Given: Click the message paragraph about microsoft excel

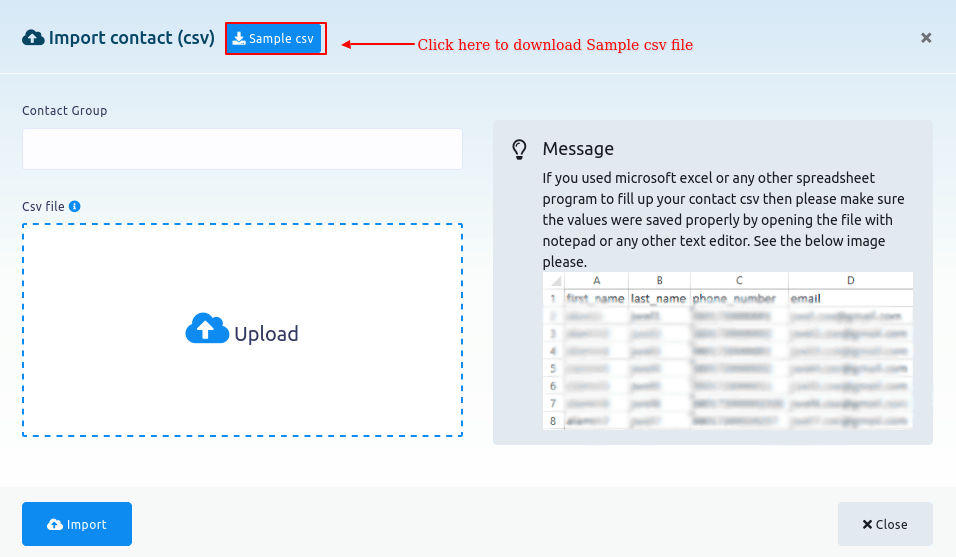Looking at the screenshot, I should point(724,220).
